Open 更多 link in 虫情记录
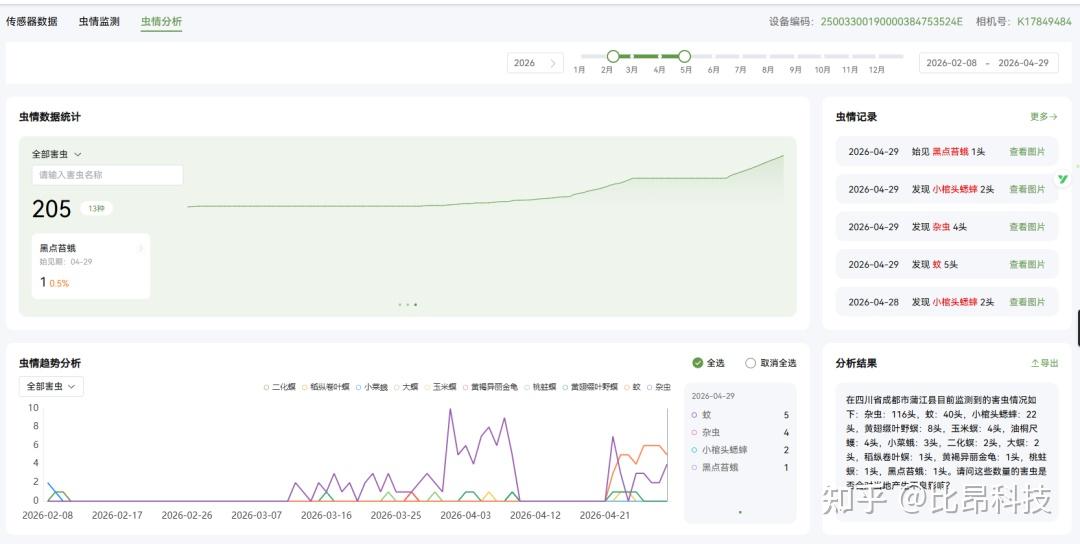 pyautogui.click(x=1043, y=116)
